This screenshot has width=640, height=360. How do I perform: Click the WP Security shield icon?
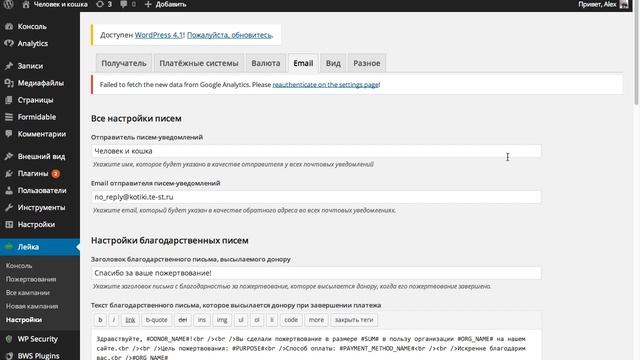point(9,339)
